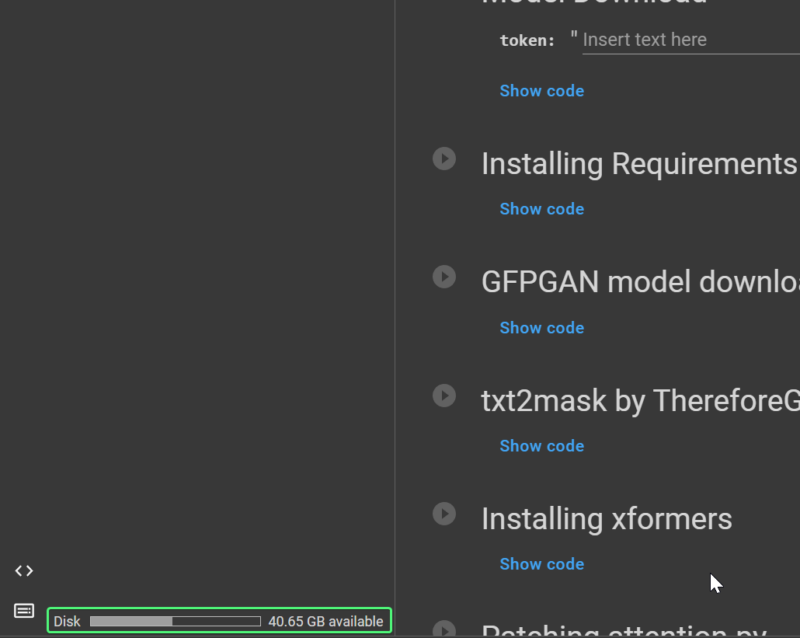Show code for the Model Download cell
Image resolution: width=800 pixels, height=638 pixels.
(x=541, y=90)
